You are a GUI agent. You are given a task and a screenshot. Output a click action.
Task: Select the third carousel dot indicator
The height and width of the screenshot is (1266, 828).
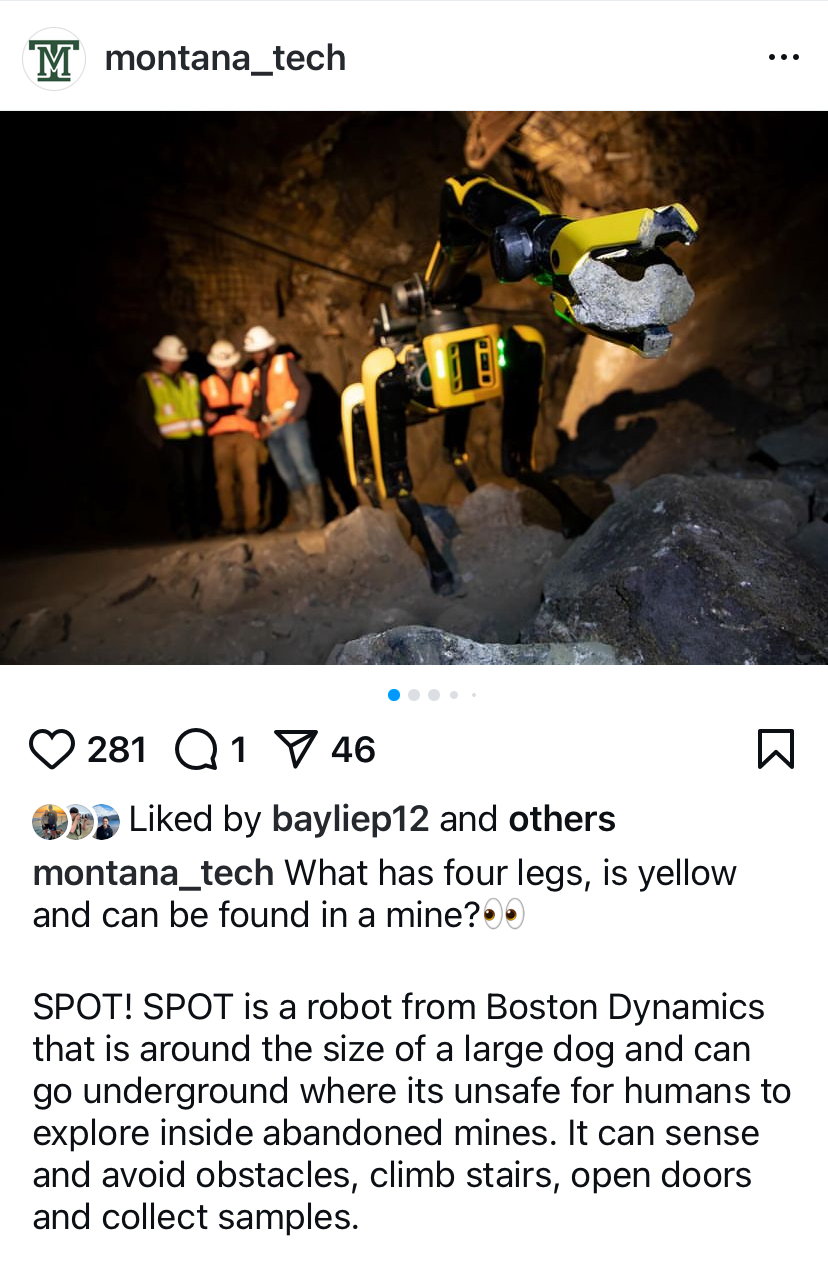[x=434, y=695]
